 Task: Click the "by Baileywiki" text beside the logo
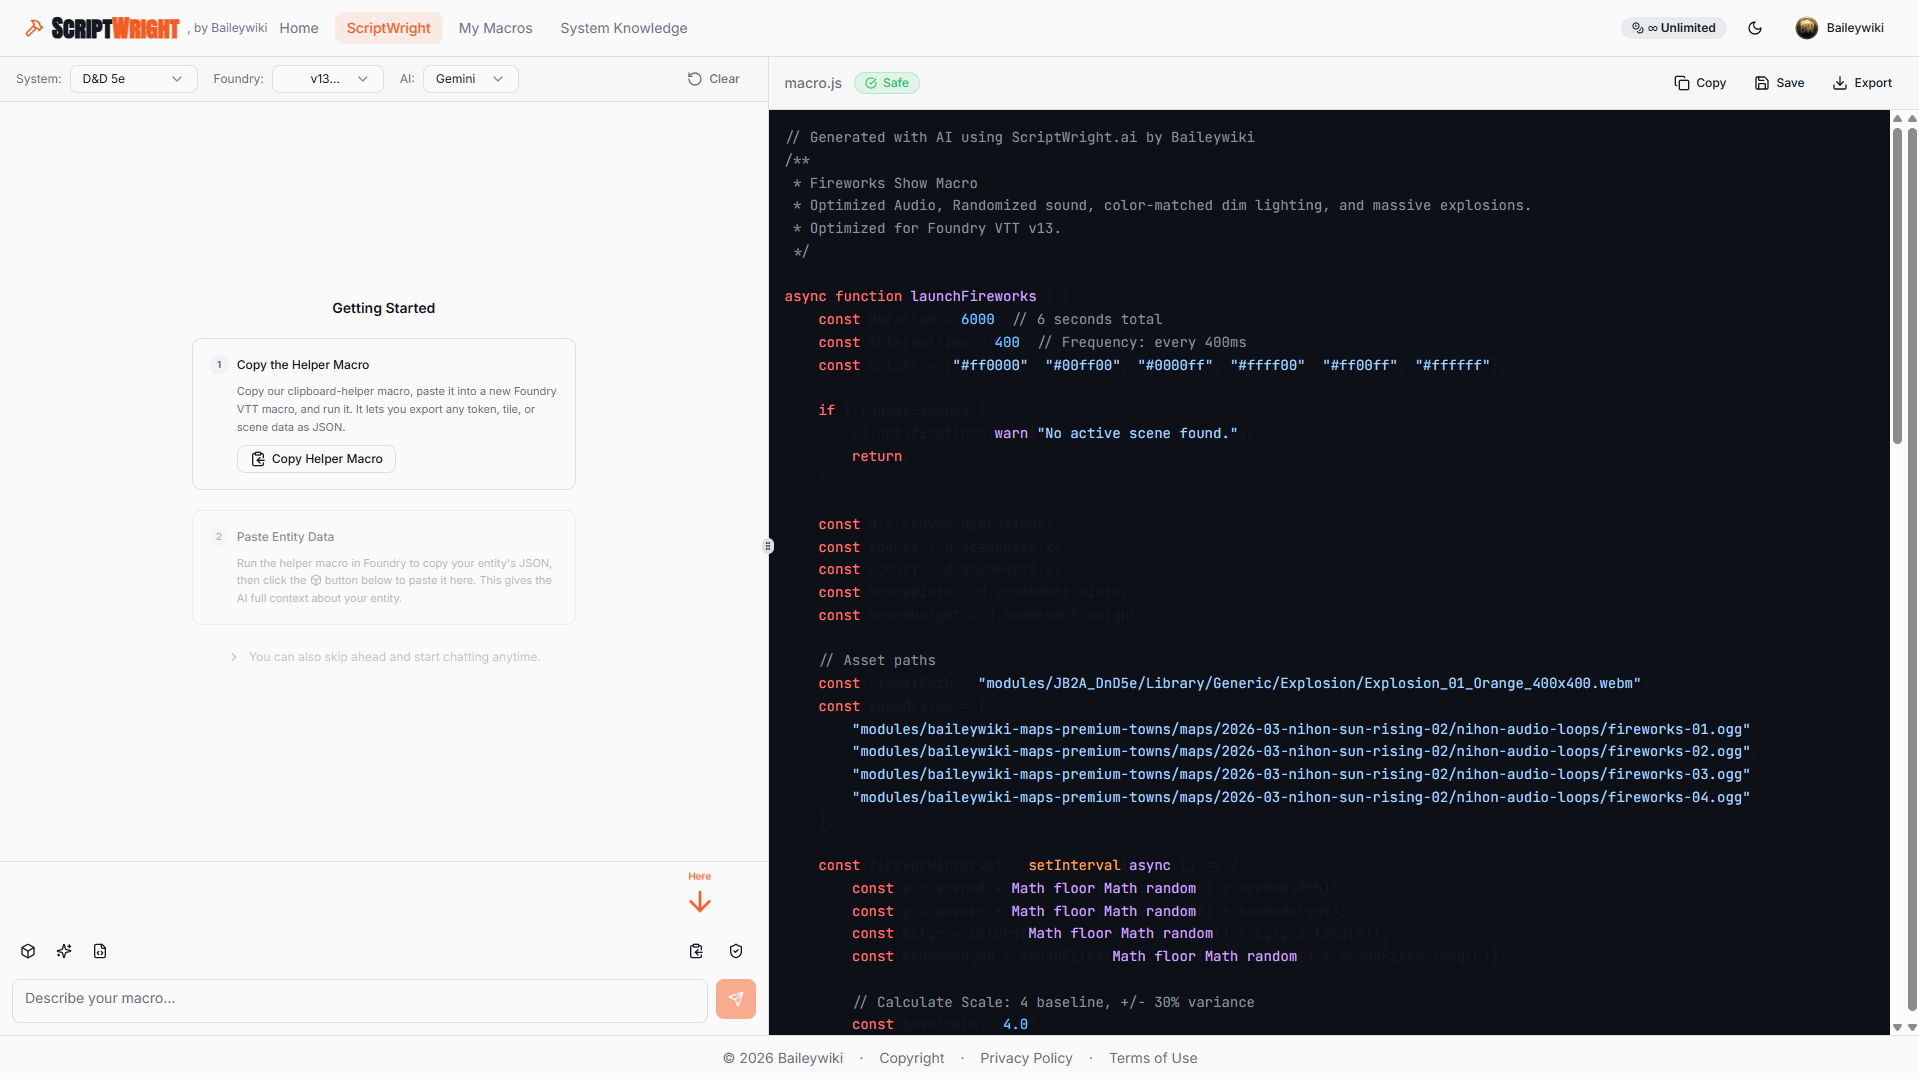coord(230,28)
